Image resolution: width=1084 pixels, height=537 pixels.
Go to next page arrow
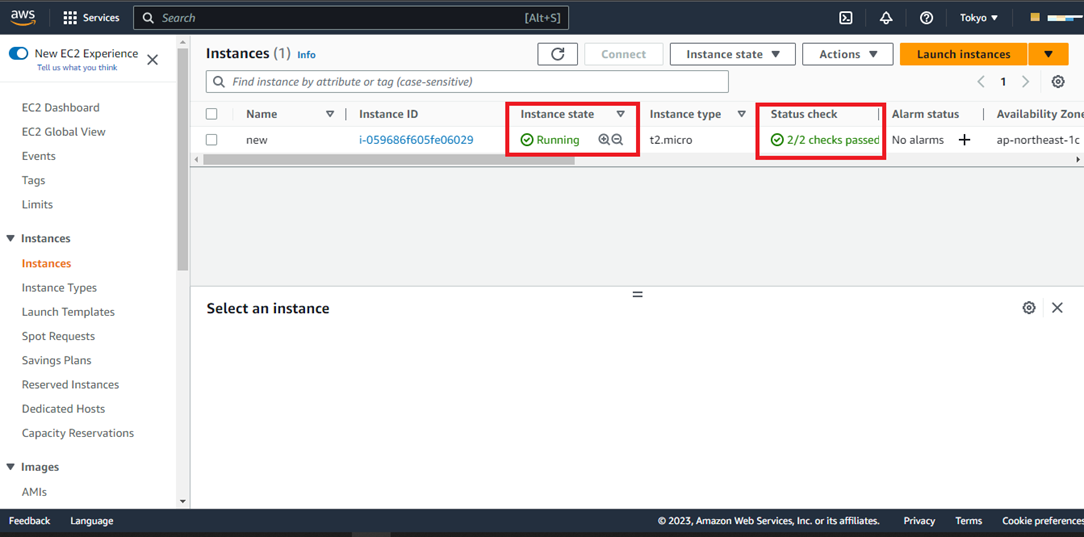point(1025,82)
